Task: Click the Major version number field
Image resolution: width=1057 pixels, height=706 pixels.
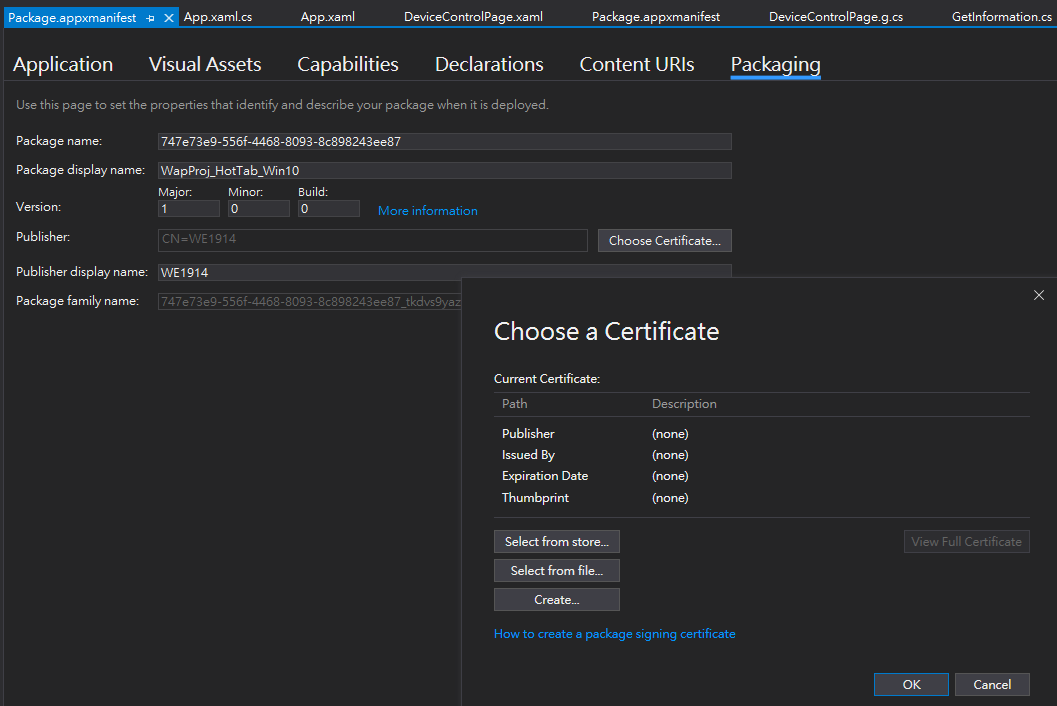Action: [188, 208]
